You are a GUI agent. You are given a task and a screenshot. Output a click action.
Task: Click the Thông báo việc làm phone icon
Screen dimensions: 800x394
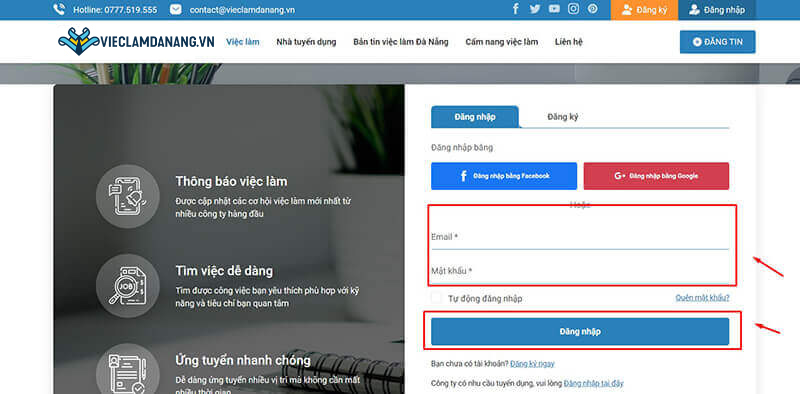(128, 196)
